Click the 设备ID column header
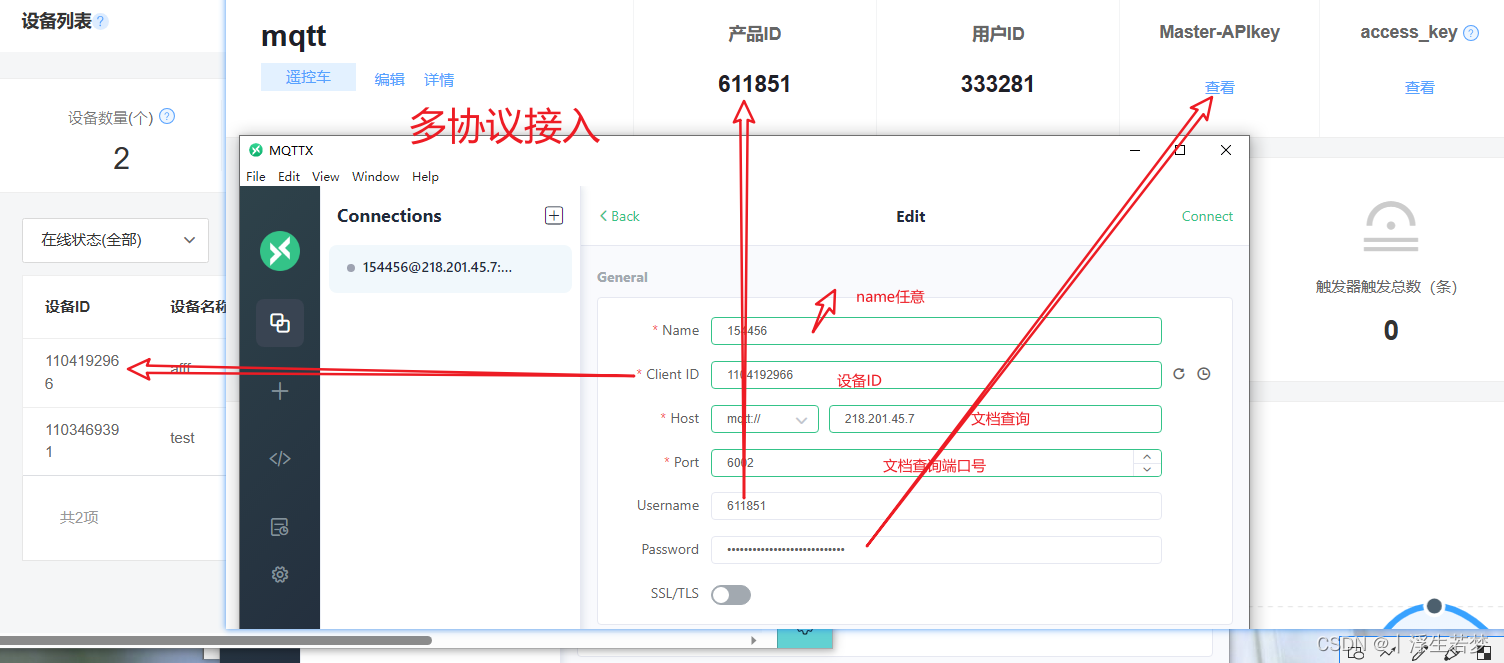 coord(68,307)
